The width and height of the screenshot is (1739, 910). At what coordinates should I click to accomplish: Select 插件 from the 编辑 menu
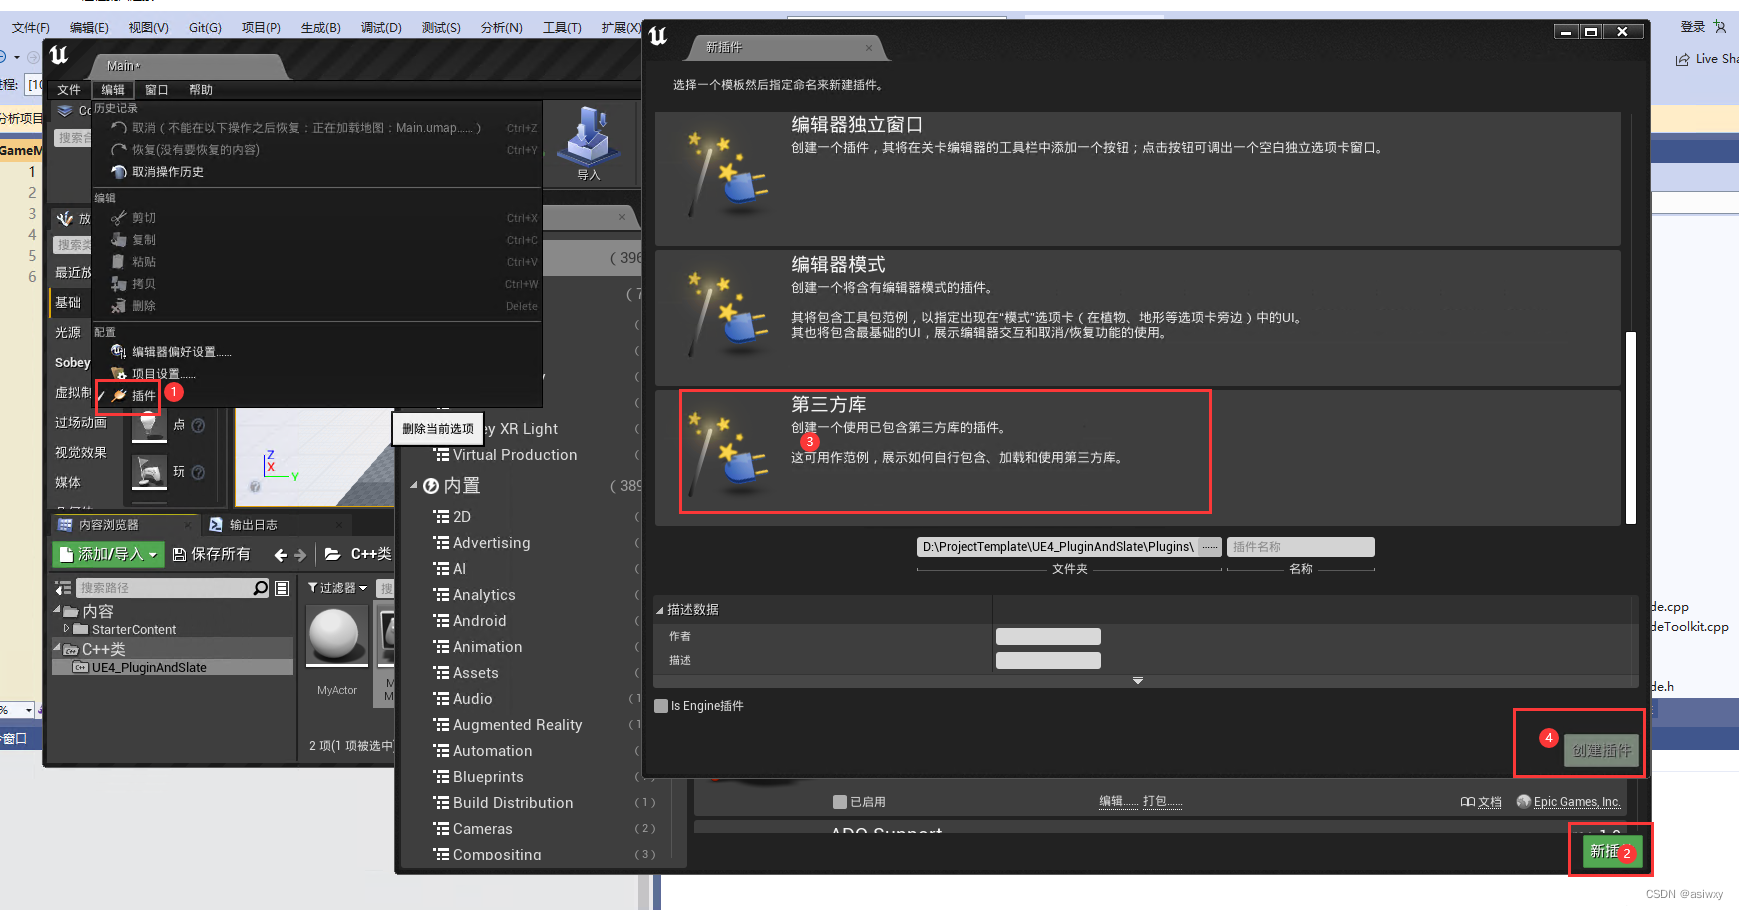pyautogui.click(x=137, y=397)
